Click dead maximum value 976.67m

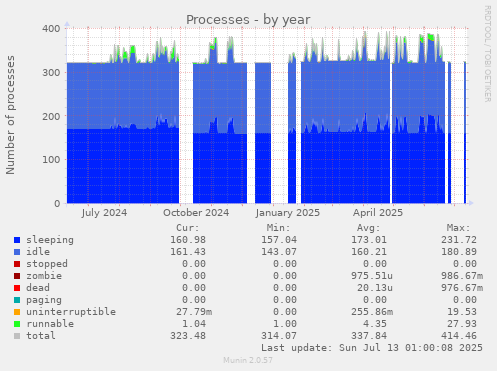coord(462,288)
